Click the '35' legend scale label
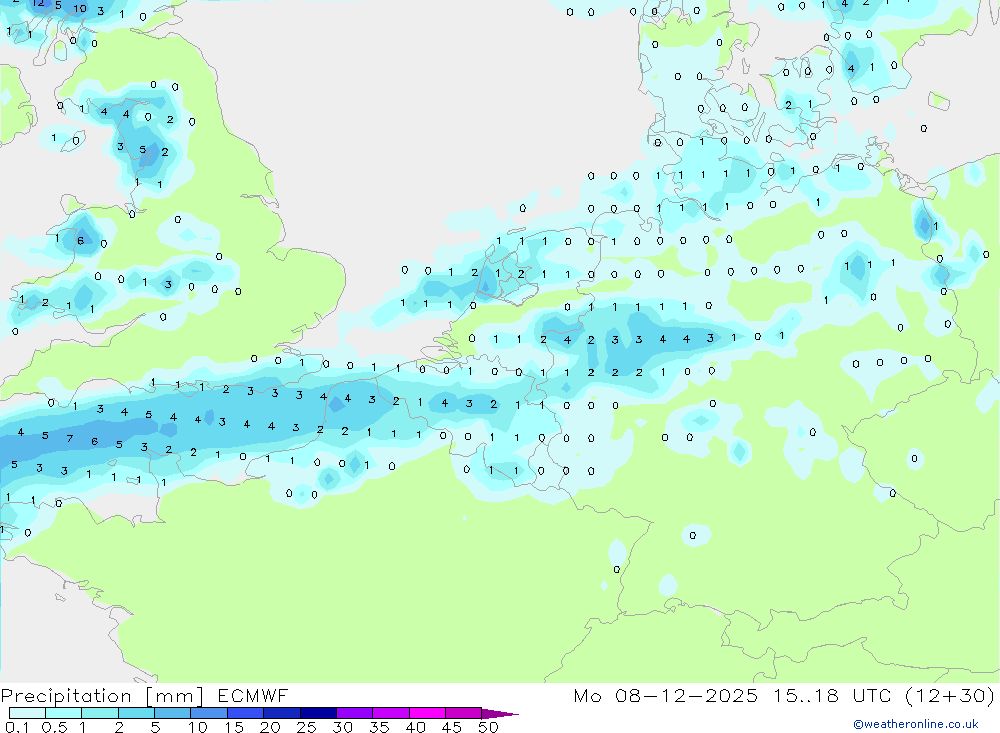The image size is (1000, 733). (379, 727)
